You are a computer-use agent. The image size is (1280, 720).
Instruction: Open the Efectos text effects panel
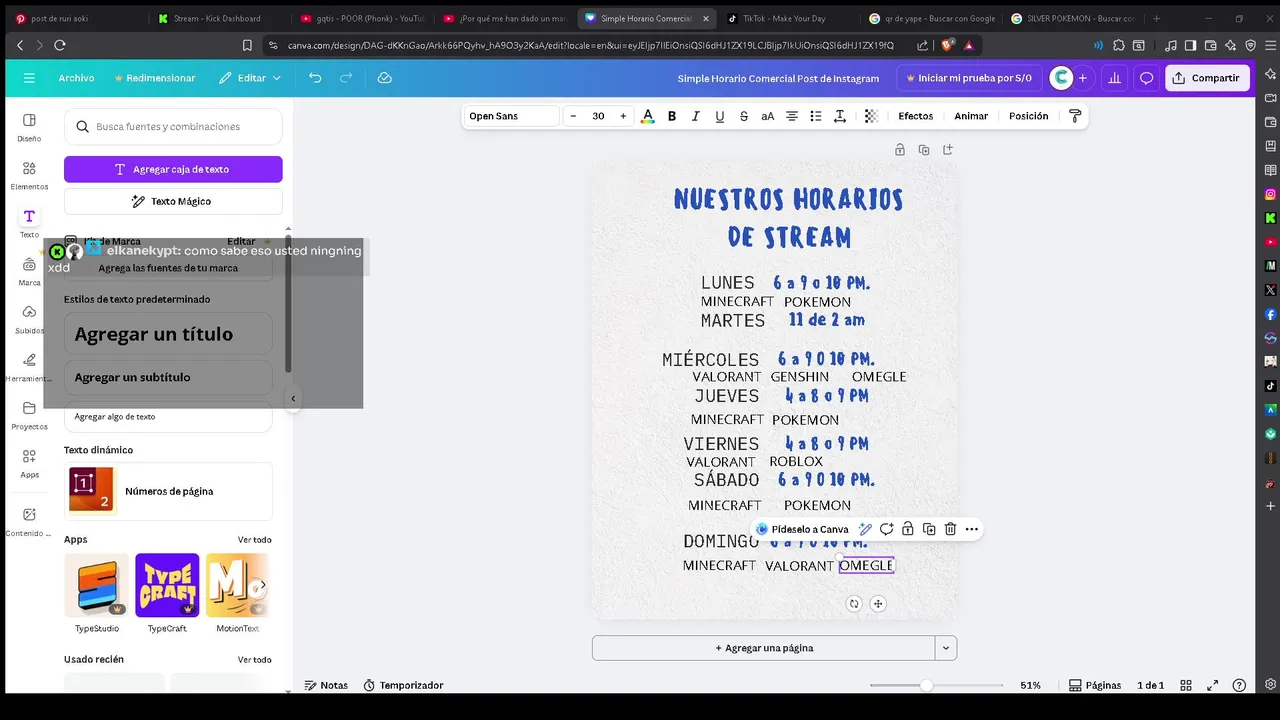tap(915, 116)
